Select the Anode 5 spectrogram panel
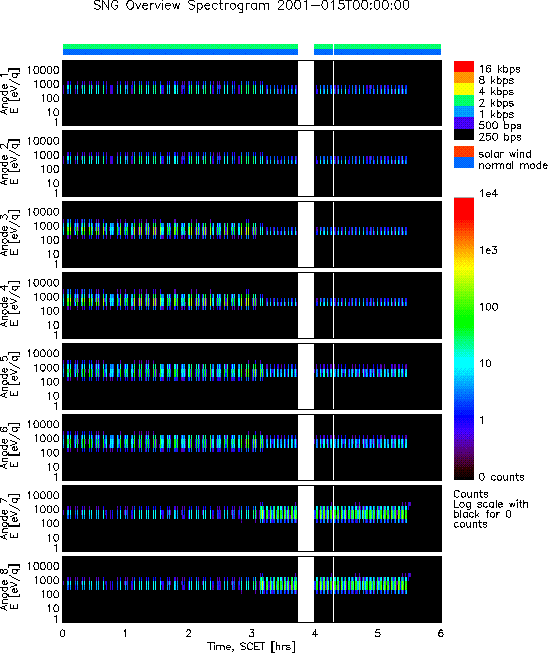The height and width of the screenshot is (653, 548). (252, 376)
